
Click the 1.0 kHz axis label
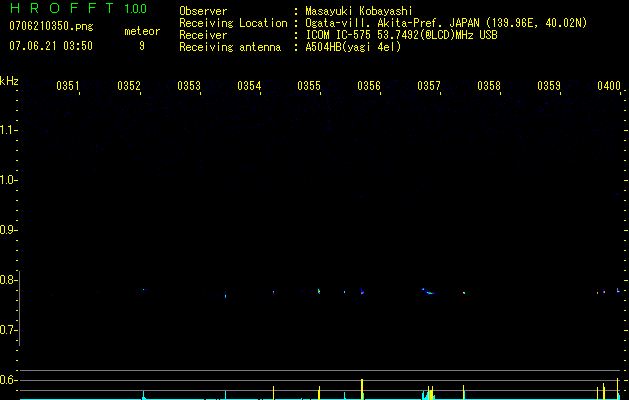click(8, 180)
